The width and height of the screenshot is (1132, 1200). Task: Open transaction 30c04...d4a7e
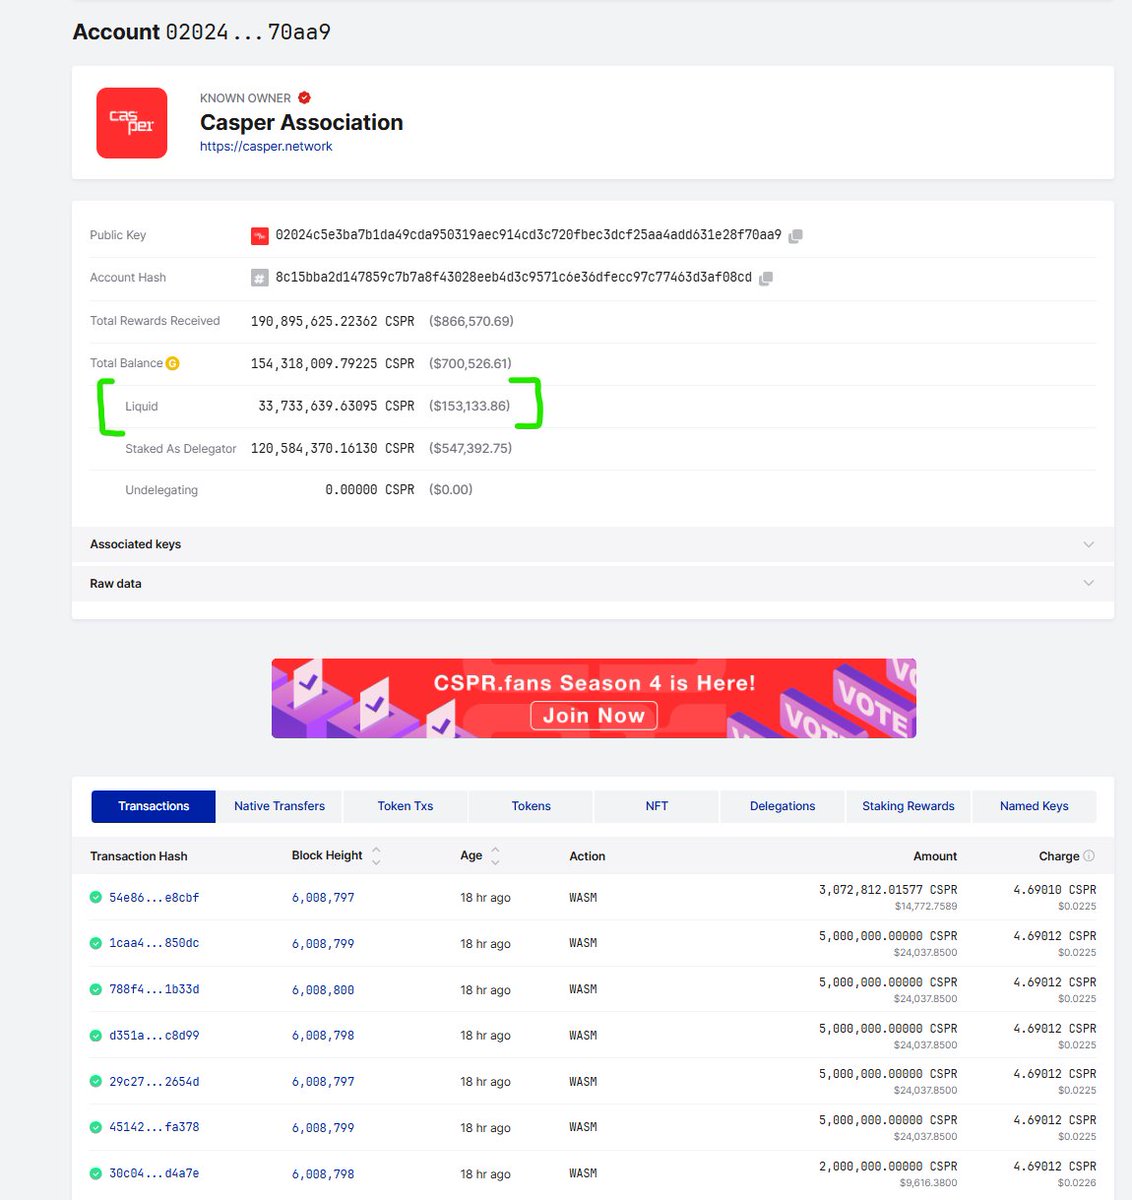point(154,1173)
